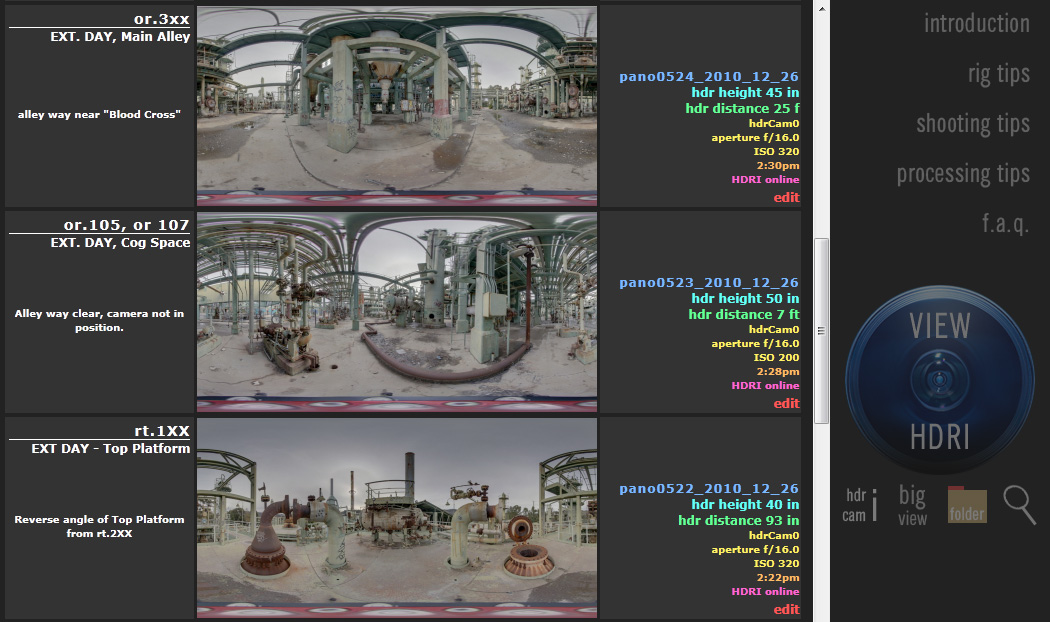Click the magnifying glass search icon

tap(1019, 505)
